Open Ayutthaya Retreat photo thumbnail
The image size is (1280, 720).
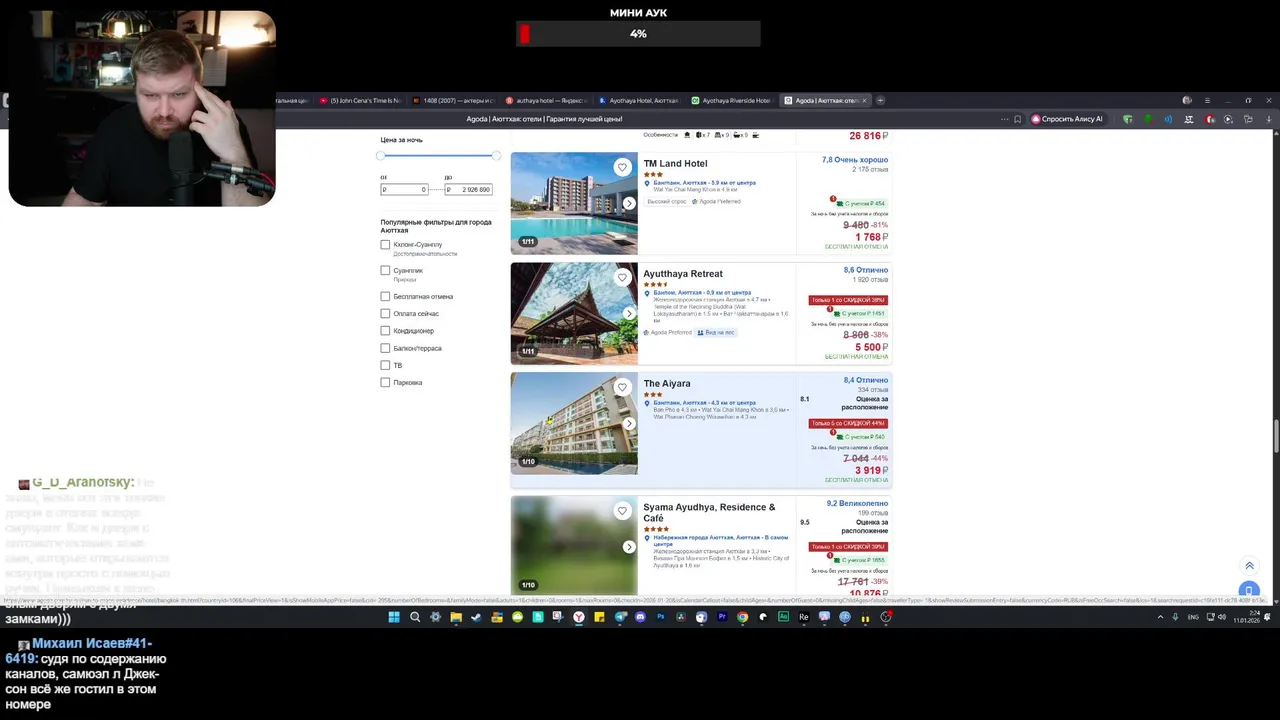pos(574,313)
